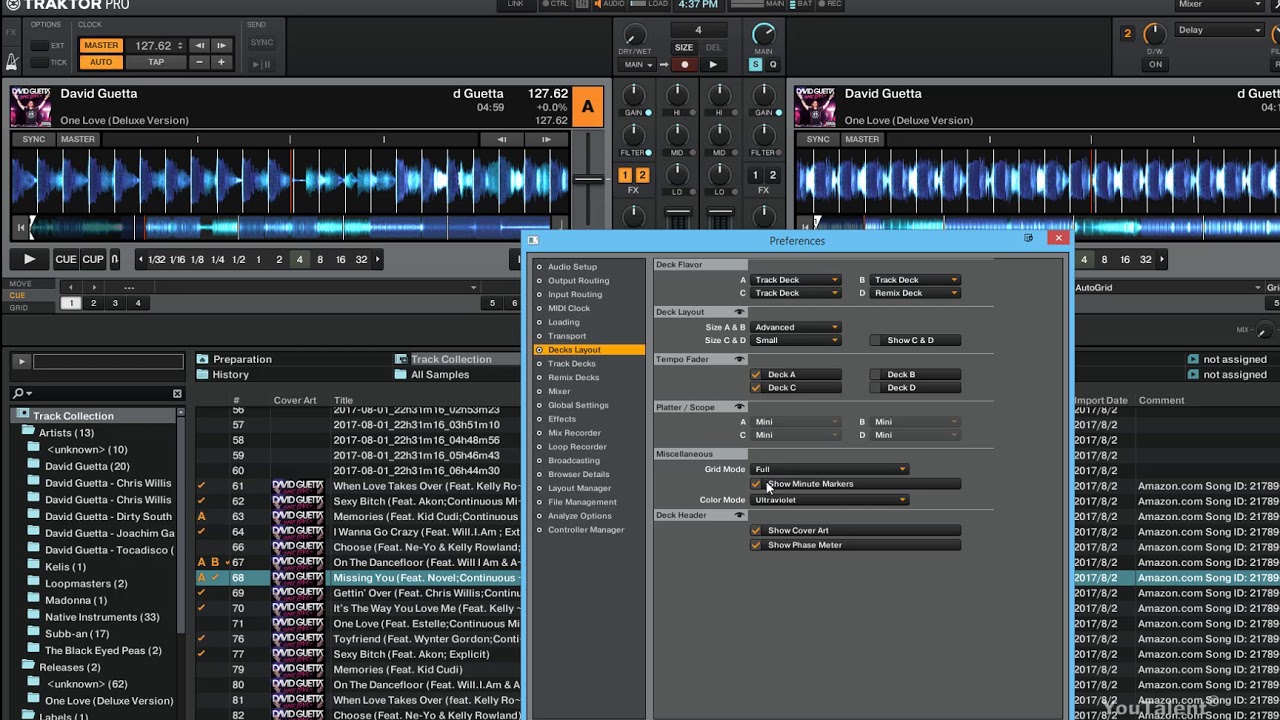The image size is (1280, 720).
Task: Adjust the Dry/Wet knob of loop recorder
Action: coord(633,36)
